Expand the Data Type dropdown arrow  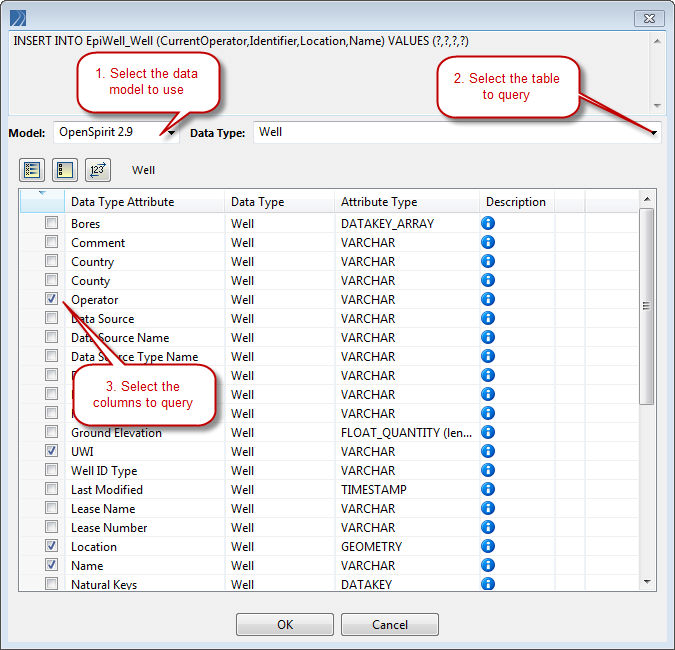pyautogui.click(x=654, y=132)
